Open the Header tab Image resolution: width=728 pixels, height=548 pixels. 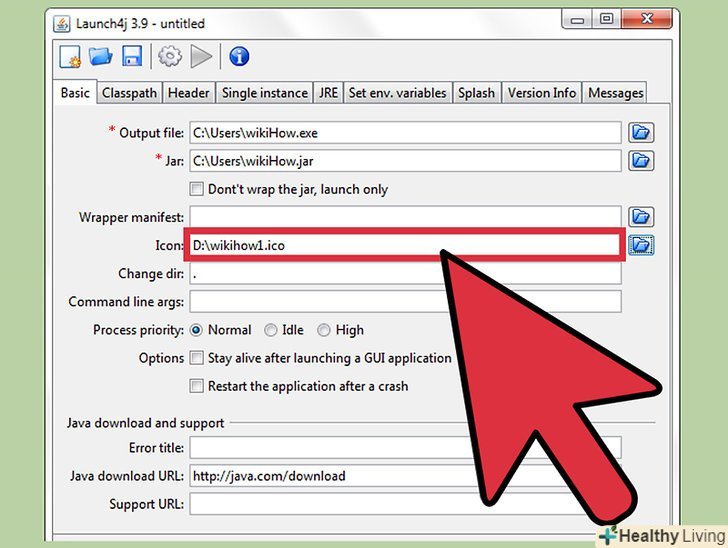tap(188, 93)
